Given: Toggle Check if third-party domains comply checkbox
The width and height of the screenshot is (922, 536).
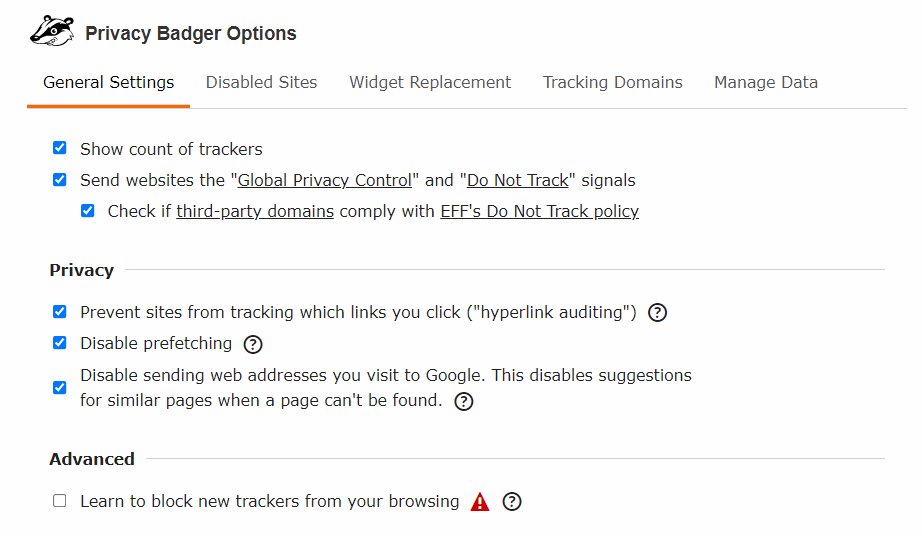Looking at the screenshot, I should (88, 211).
